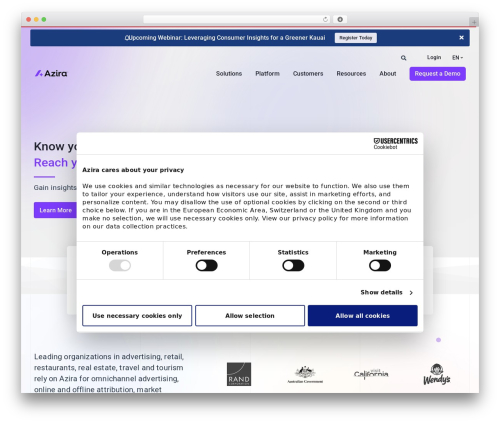Enable Preferences cookies toggle

coord(206,266)
